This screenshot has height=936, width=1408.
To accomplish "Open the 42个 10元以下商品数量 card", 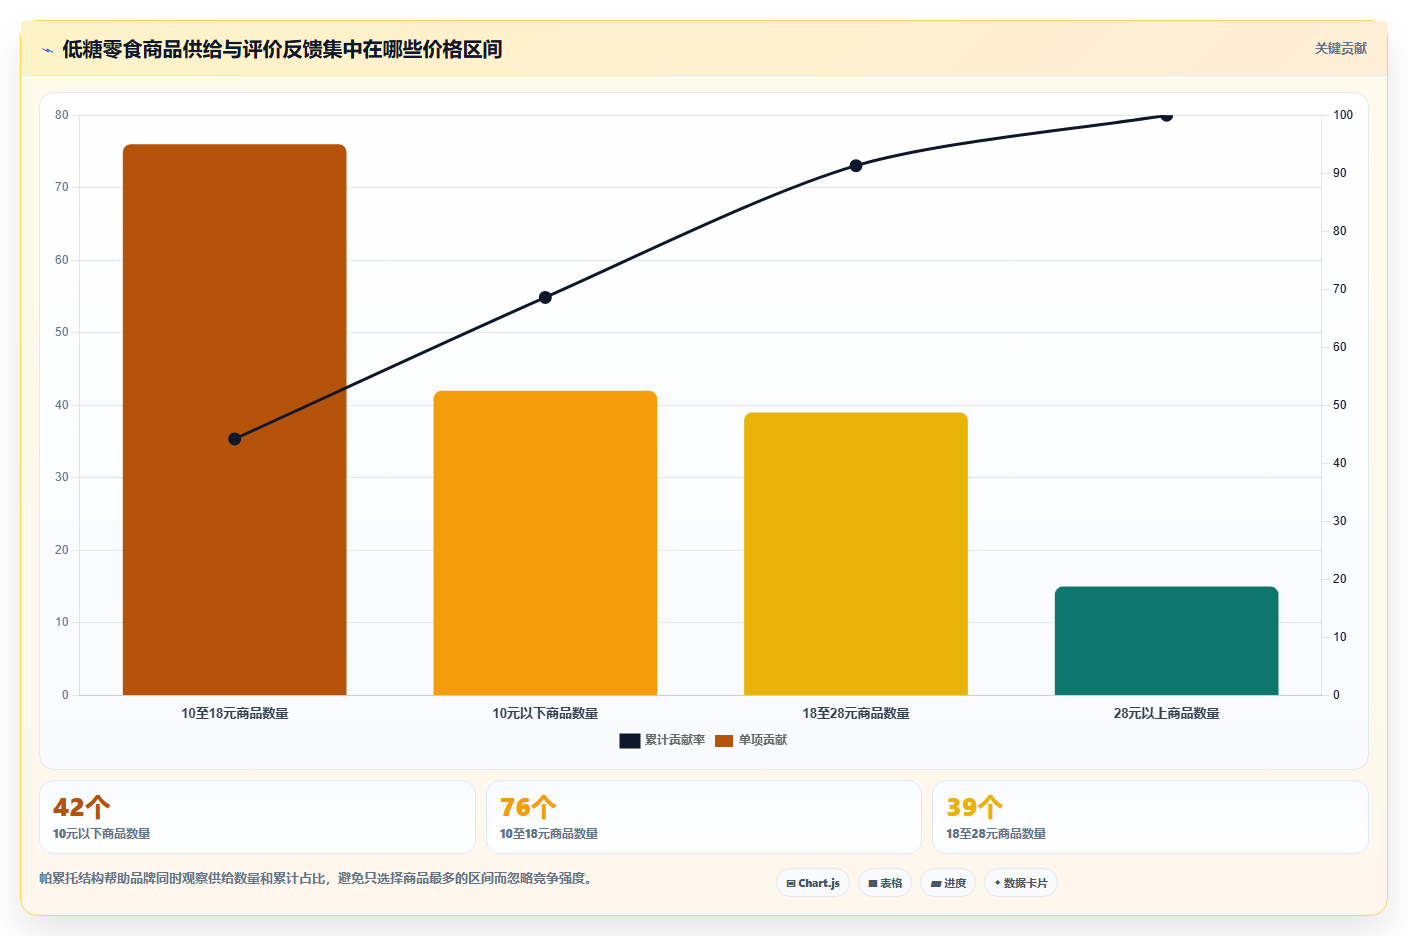I will tap(257, 817).
